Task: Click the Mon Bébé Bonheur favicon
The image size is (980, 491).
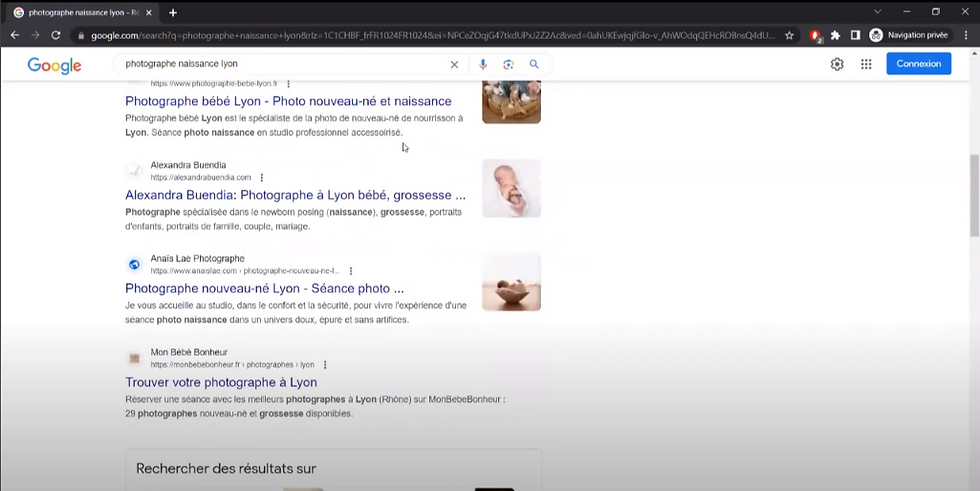Action: tap(134, 359)
